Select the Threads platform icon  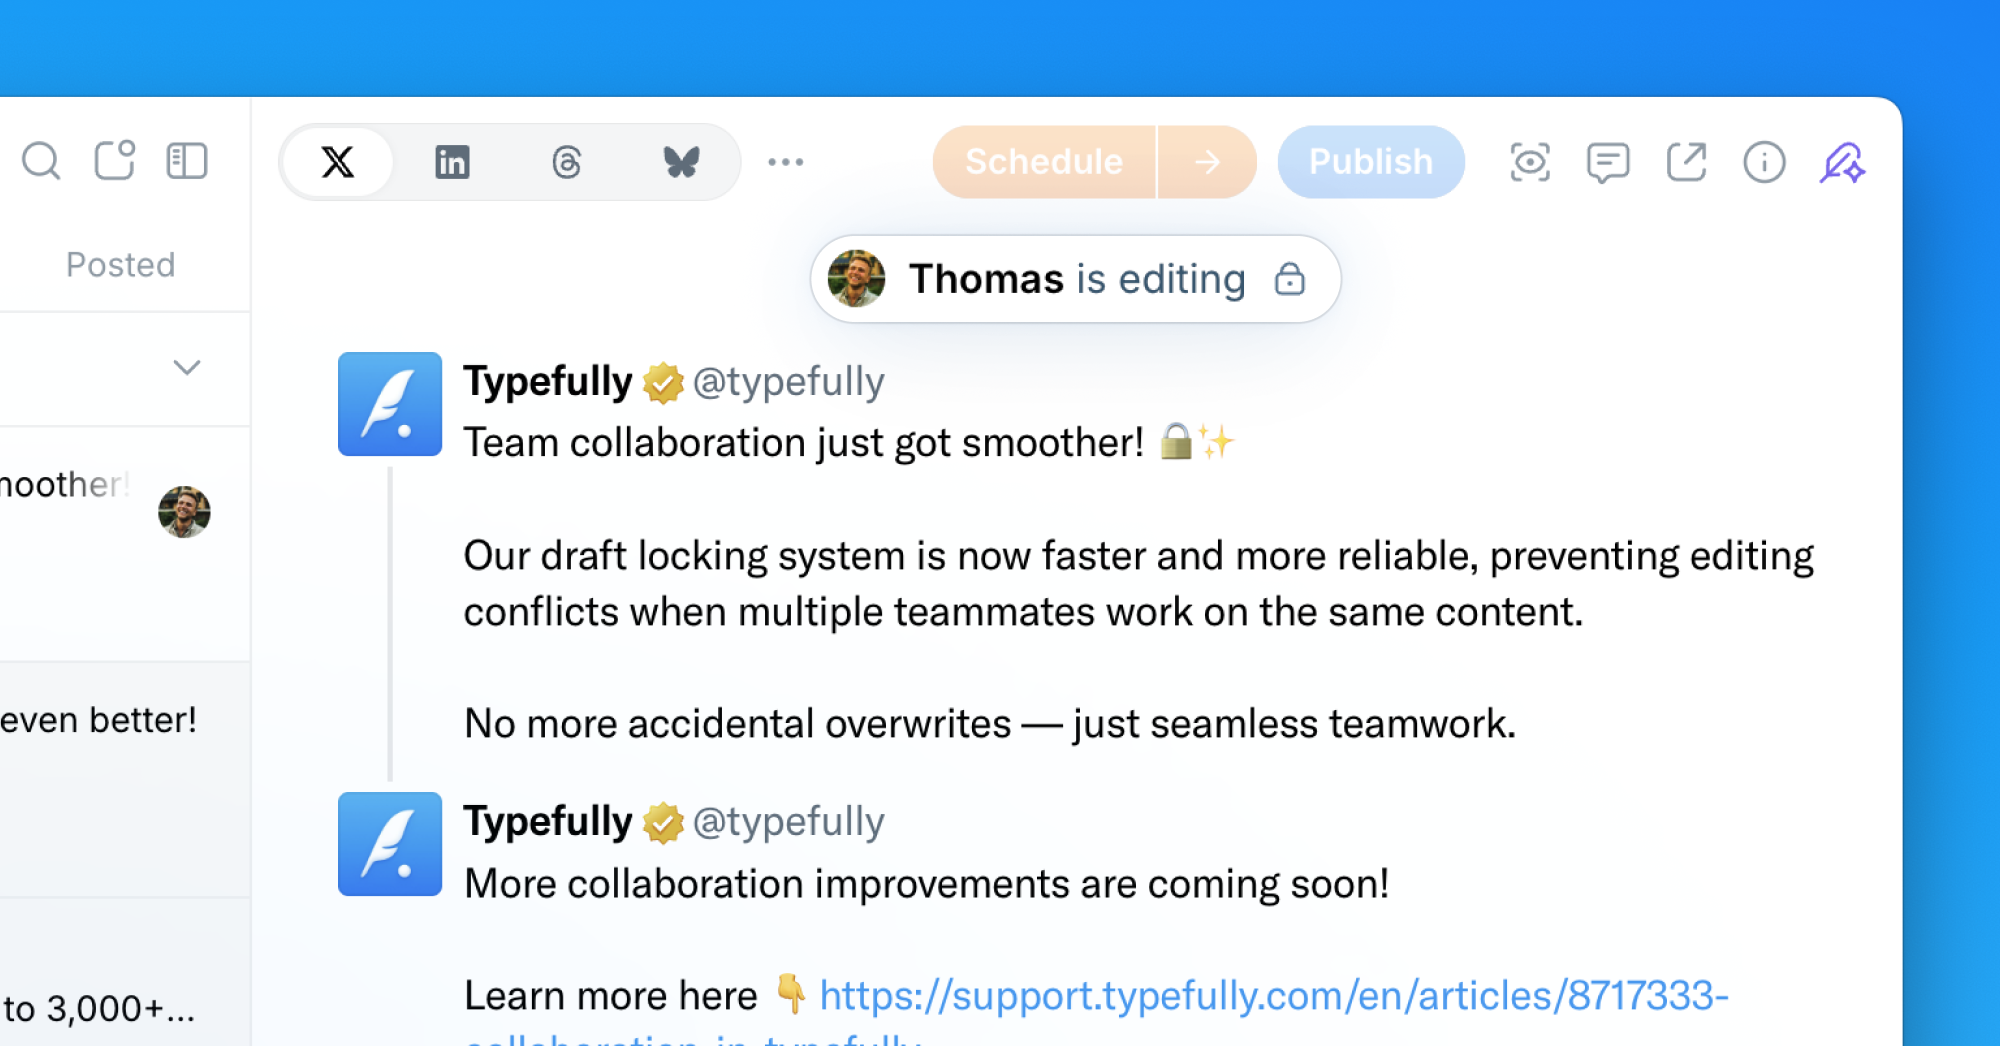click(566, 162)
